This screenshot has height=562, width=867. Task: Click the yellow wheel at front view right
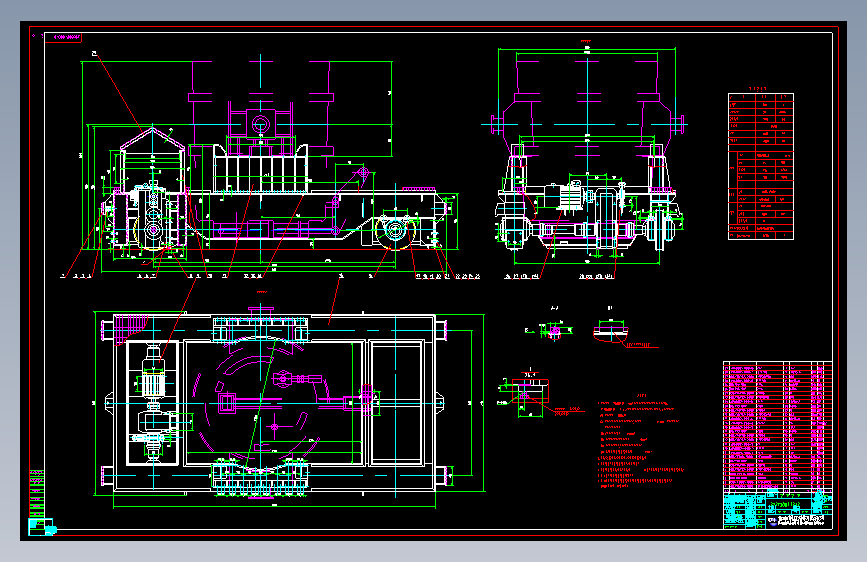pyautogui.click(x=394, y=231)
